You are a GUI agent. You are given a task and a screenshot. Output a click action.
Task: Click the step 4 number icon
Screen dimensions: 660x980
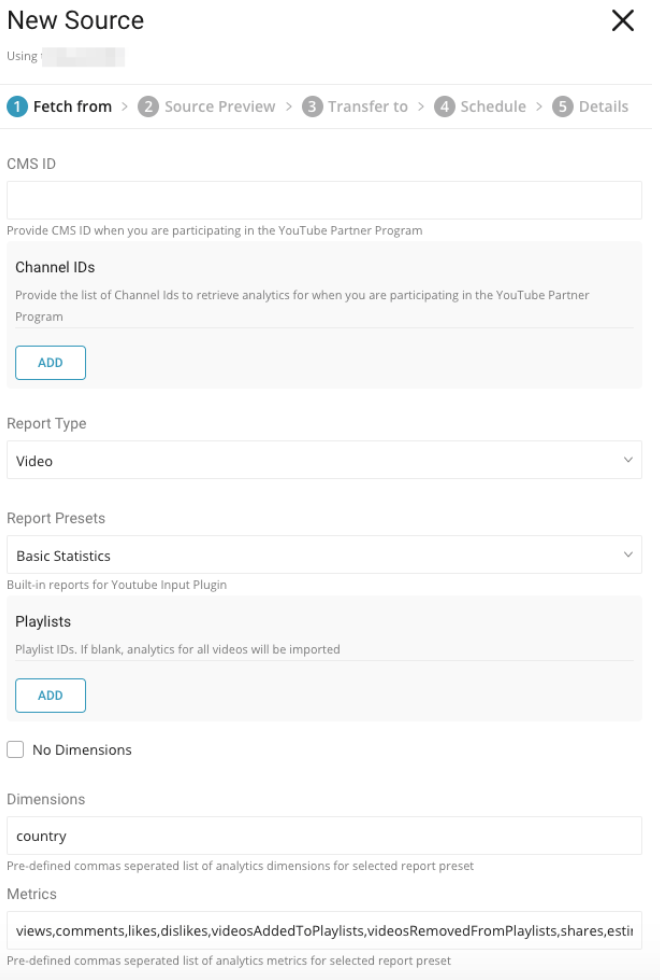pyautogui.click(x=444, y=107)
